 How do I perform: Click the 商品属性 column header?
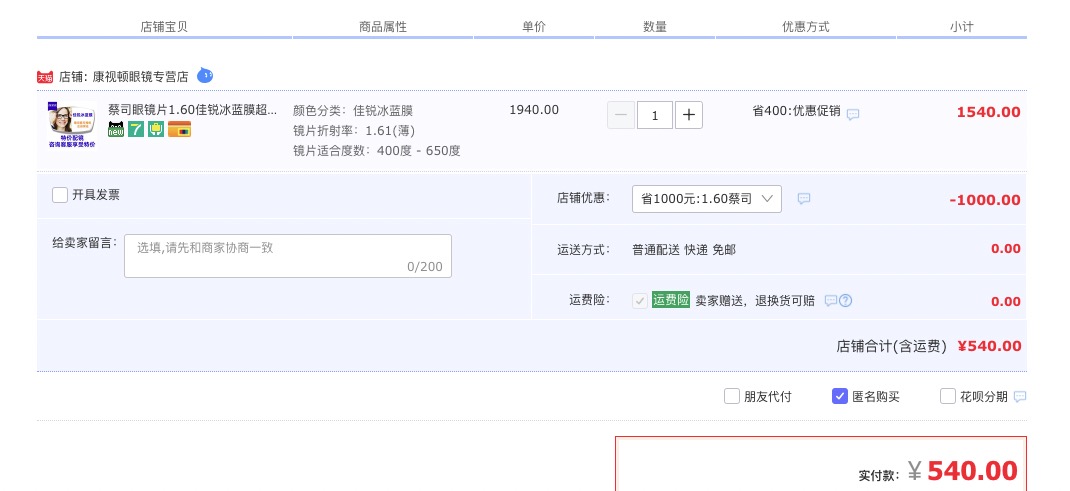383,27
